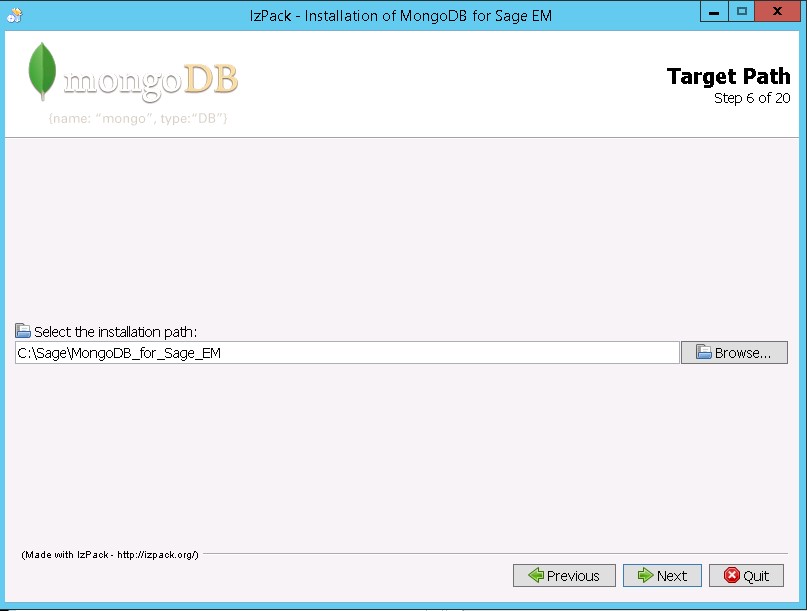Screen dimensions: 807x611
Task: Click the red X icon on Quit
Action: click(x=732, y=576)
